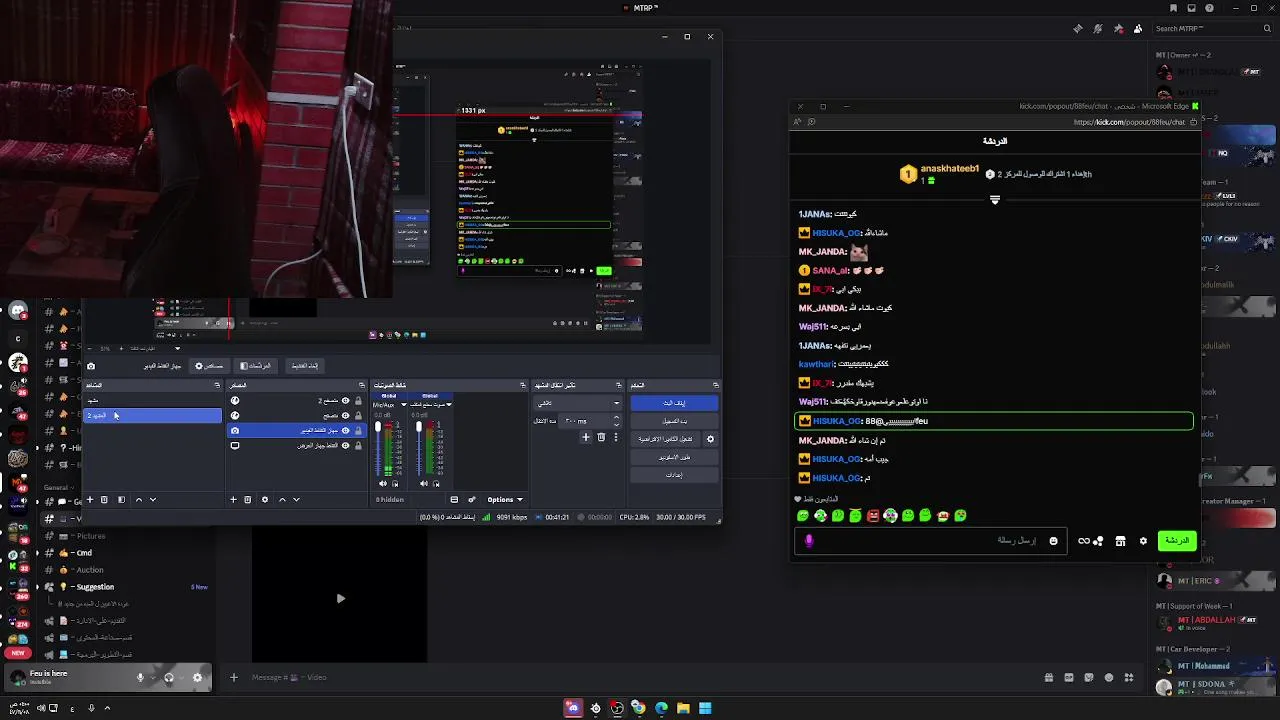Undock the Scenes panel pop-out icon
1280x720 pixels.
217,385
